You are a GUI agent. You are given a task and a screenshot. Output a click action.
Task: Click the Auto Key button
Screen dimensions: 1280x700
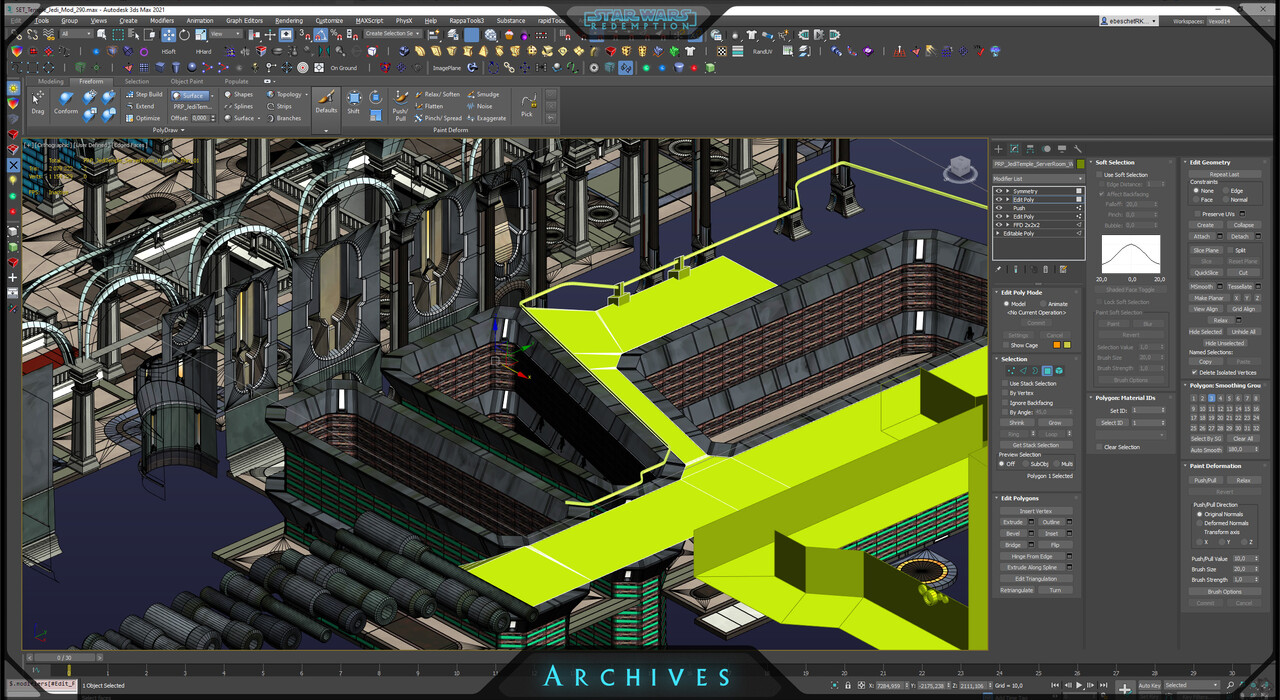click(x=1149, y=685)
